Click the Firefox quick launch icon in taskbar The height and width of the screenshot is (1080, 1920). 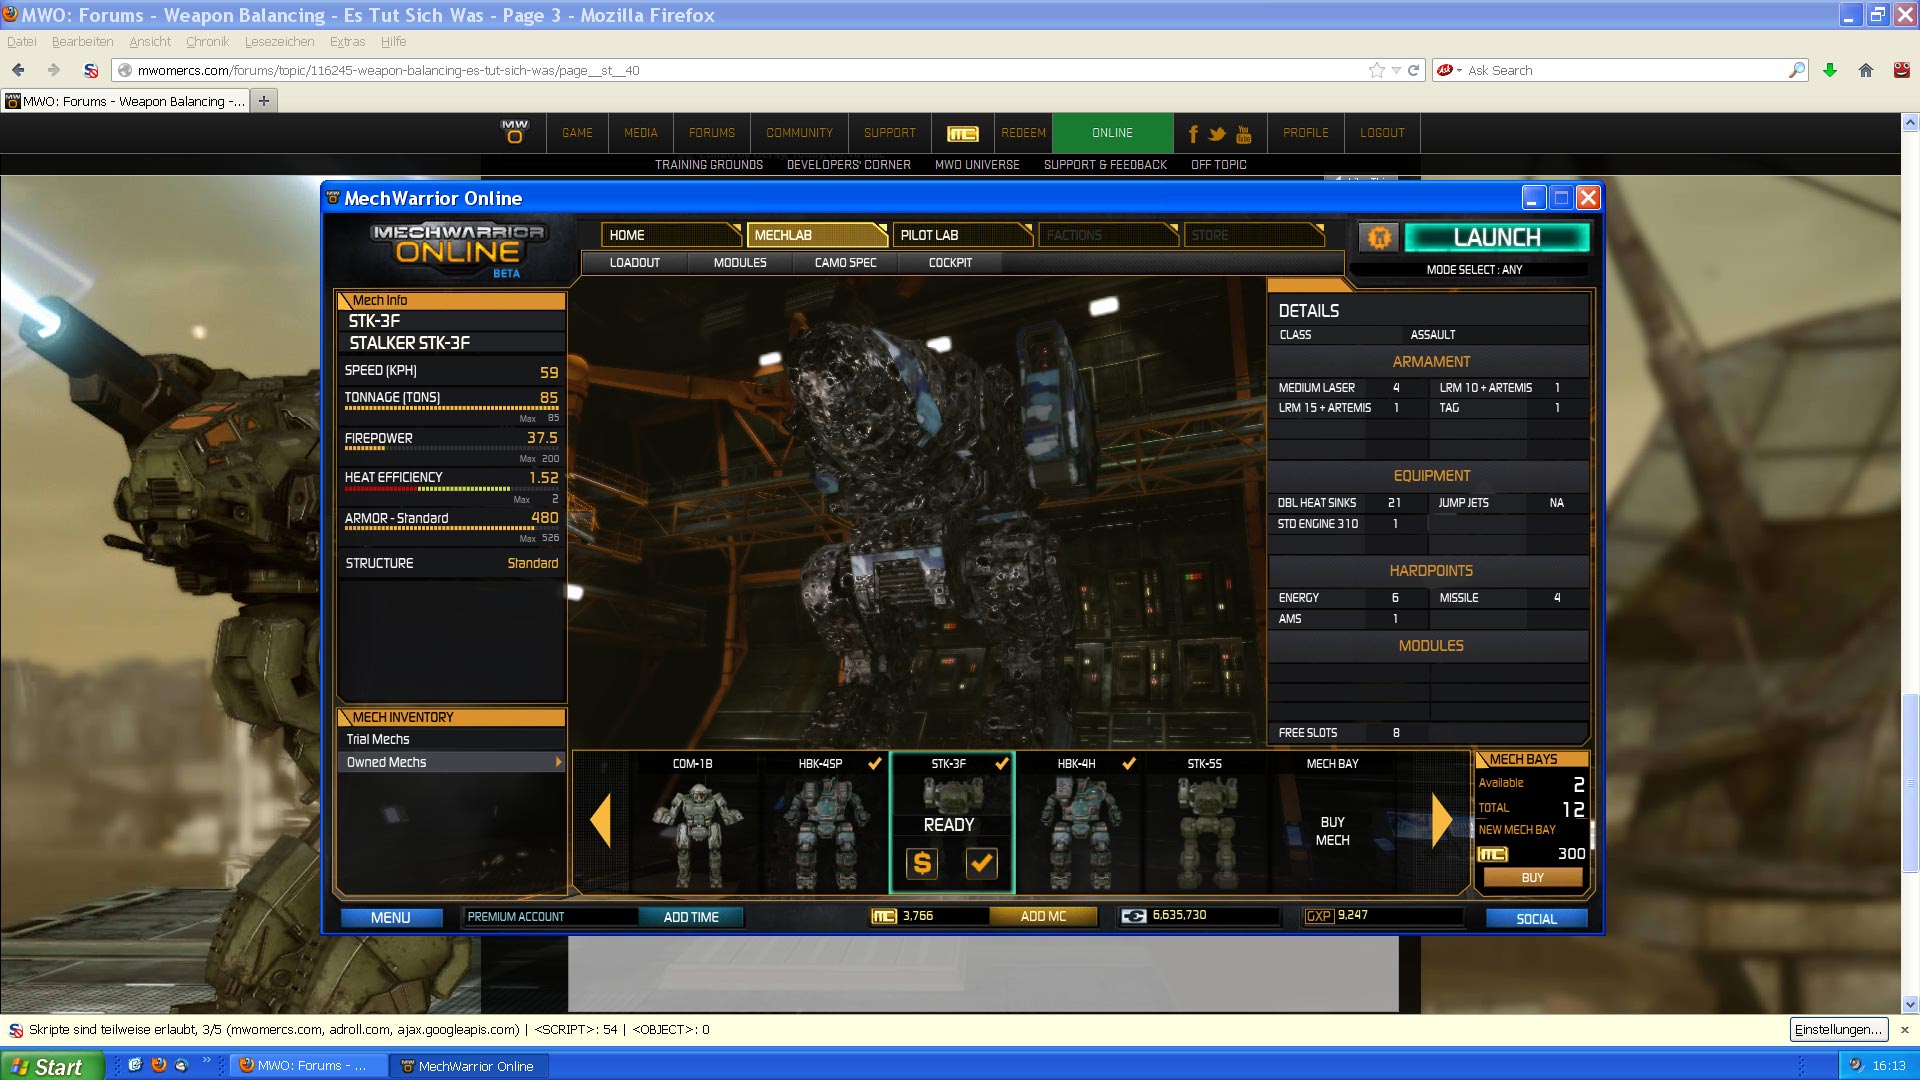coord(158,1065)
